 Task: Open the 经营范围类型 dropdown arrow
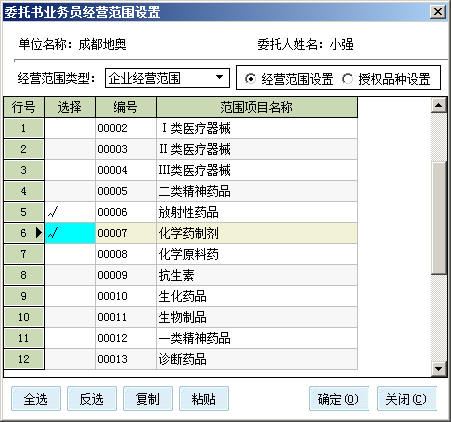tap(219, 78)
